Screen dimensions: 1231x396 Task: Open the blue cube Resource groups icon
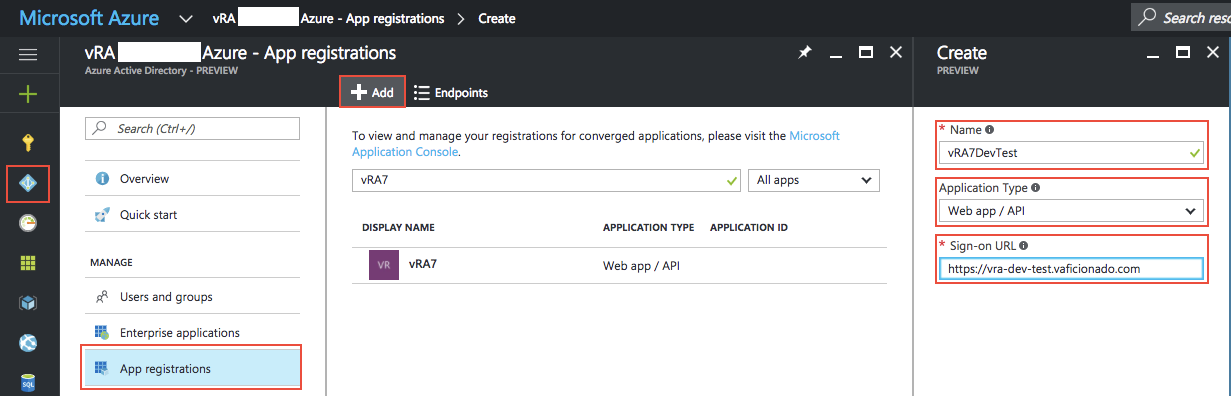tap(28, 303)
